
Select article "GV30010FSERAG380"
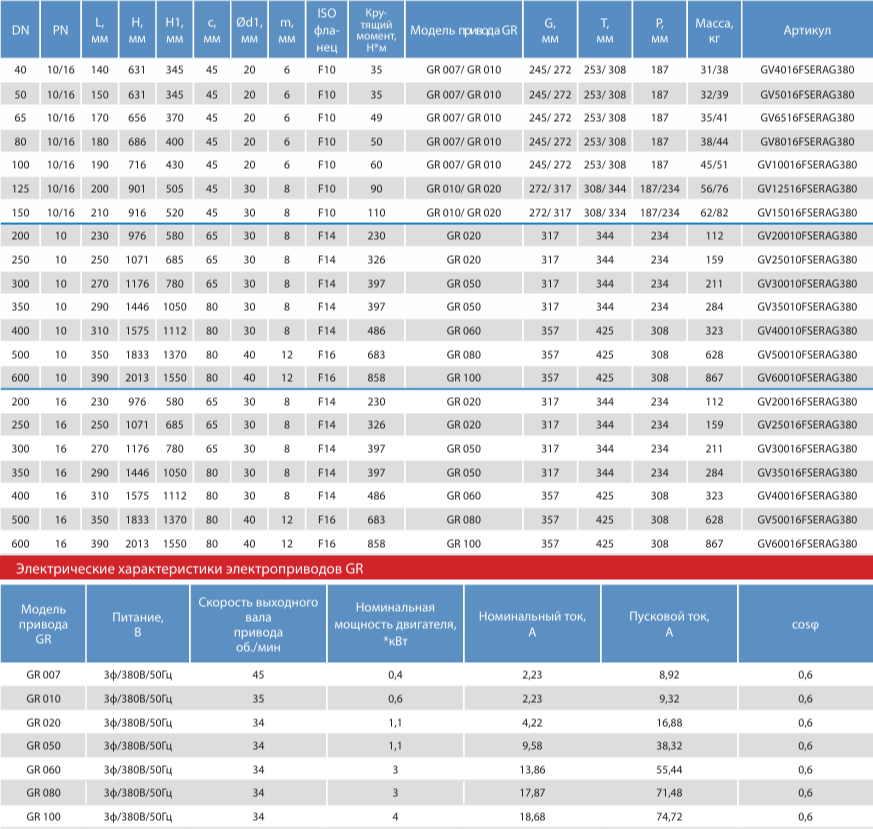pyautogui.click(x=807, y=284)
